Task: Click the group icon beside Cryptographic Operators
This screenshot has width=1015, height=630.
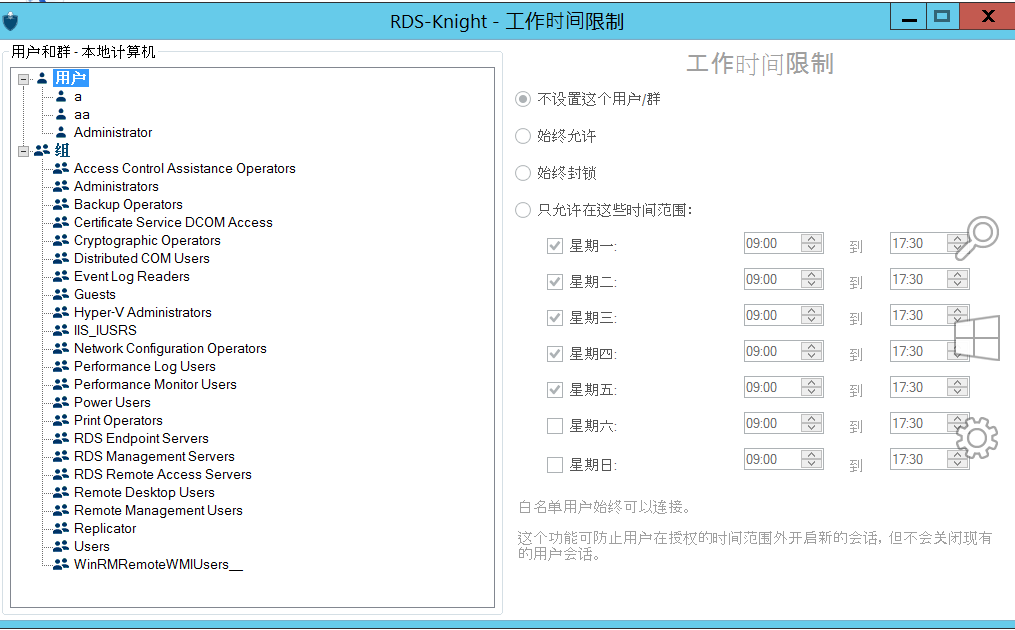Action: [x=61, y=240]
